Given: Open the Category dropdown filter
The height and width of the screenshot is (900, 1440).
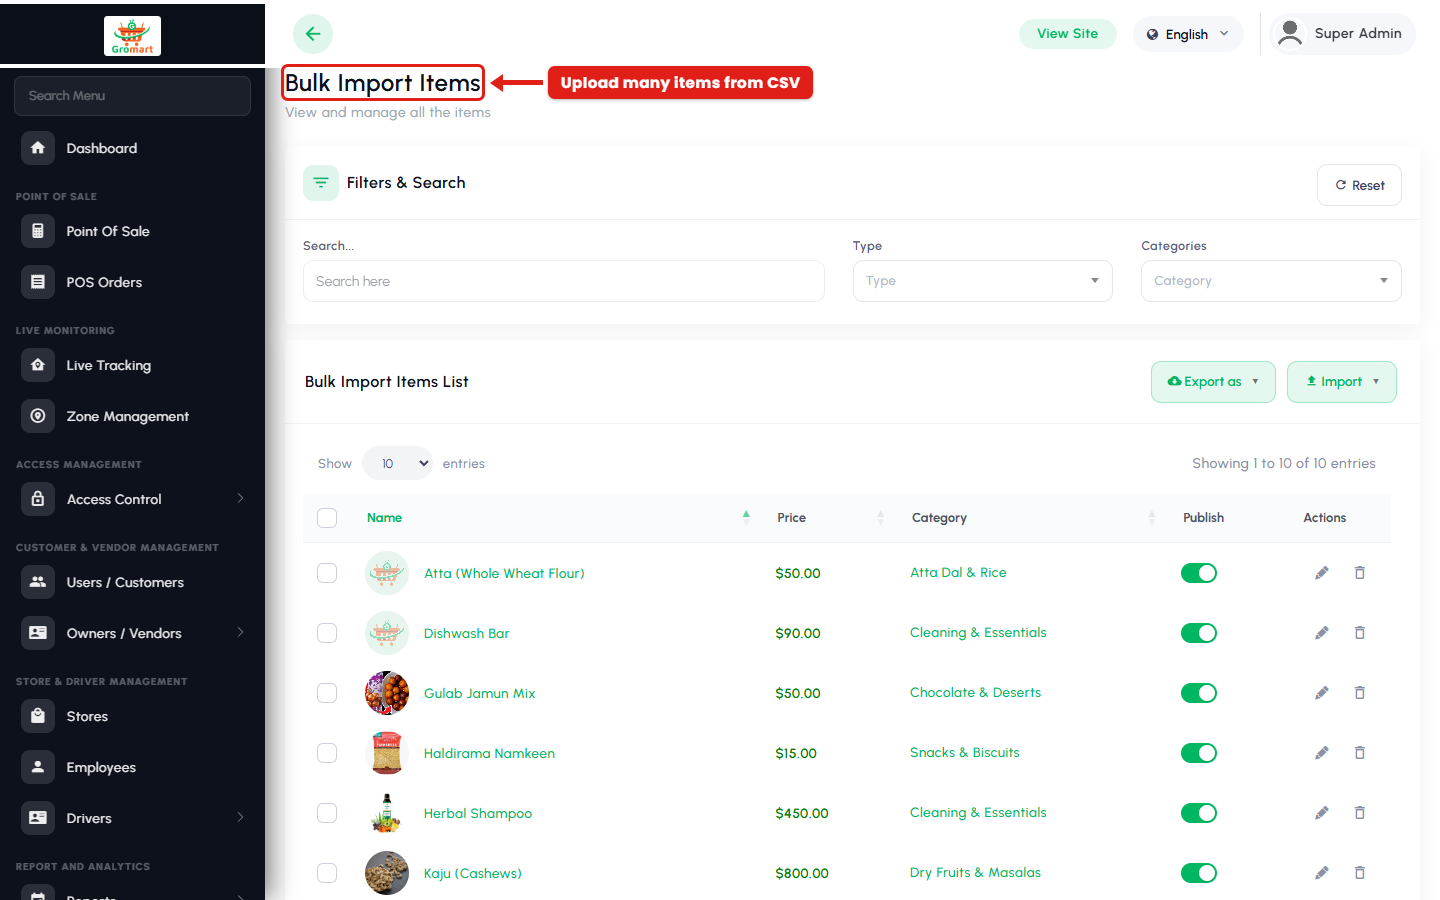Looking at the screenshot, I should (1271, 281).
